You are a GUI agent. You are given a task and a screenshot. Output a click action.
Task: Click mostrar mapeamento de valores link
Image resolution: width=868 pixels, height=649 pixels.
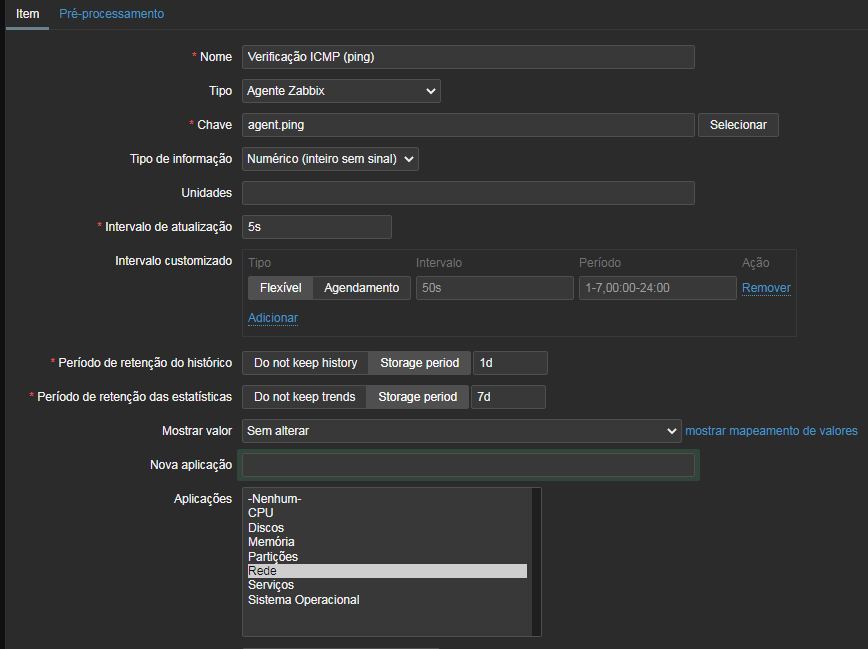(770, 431)
